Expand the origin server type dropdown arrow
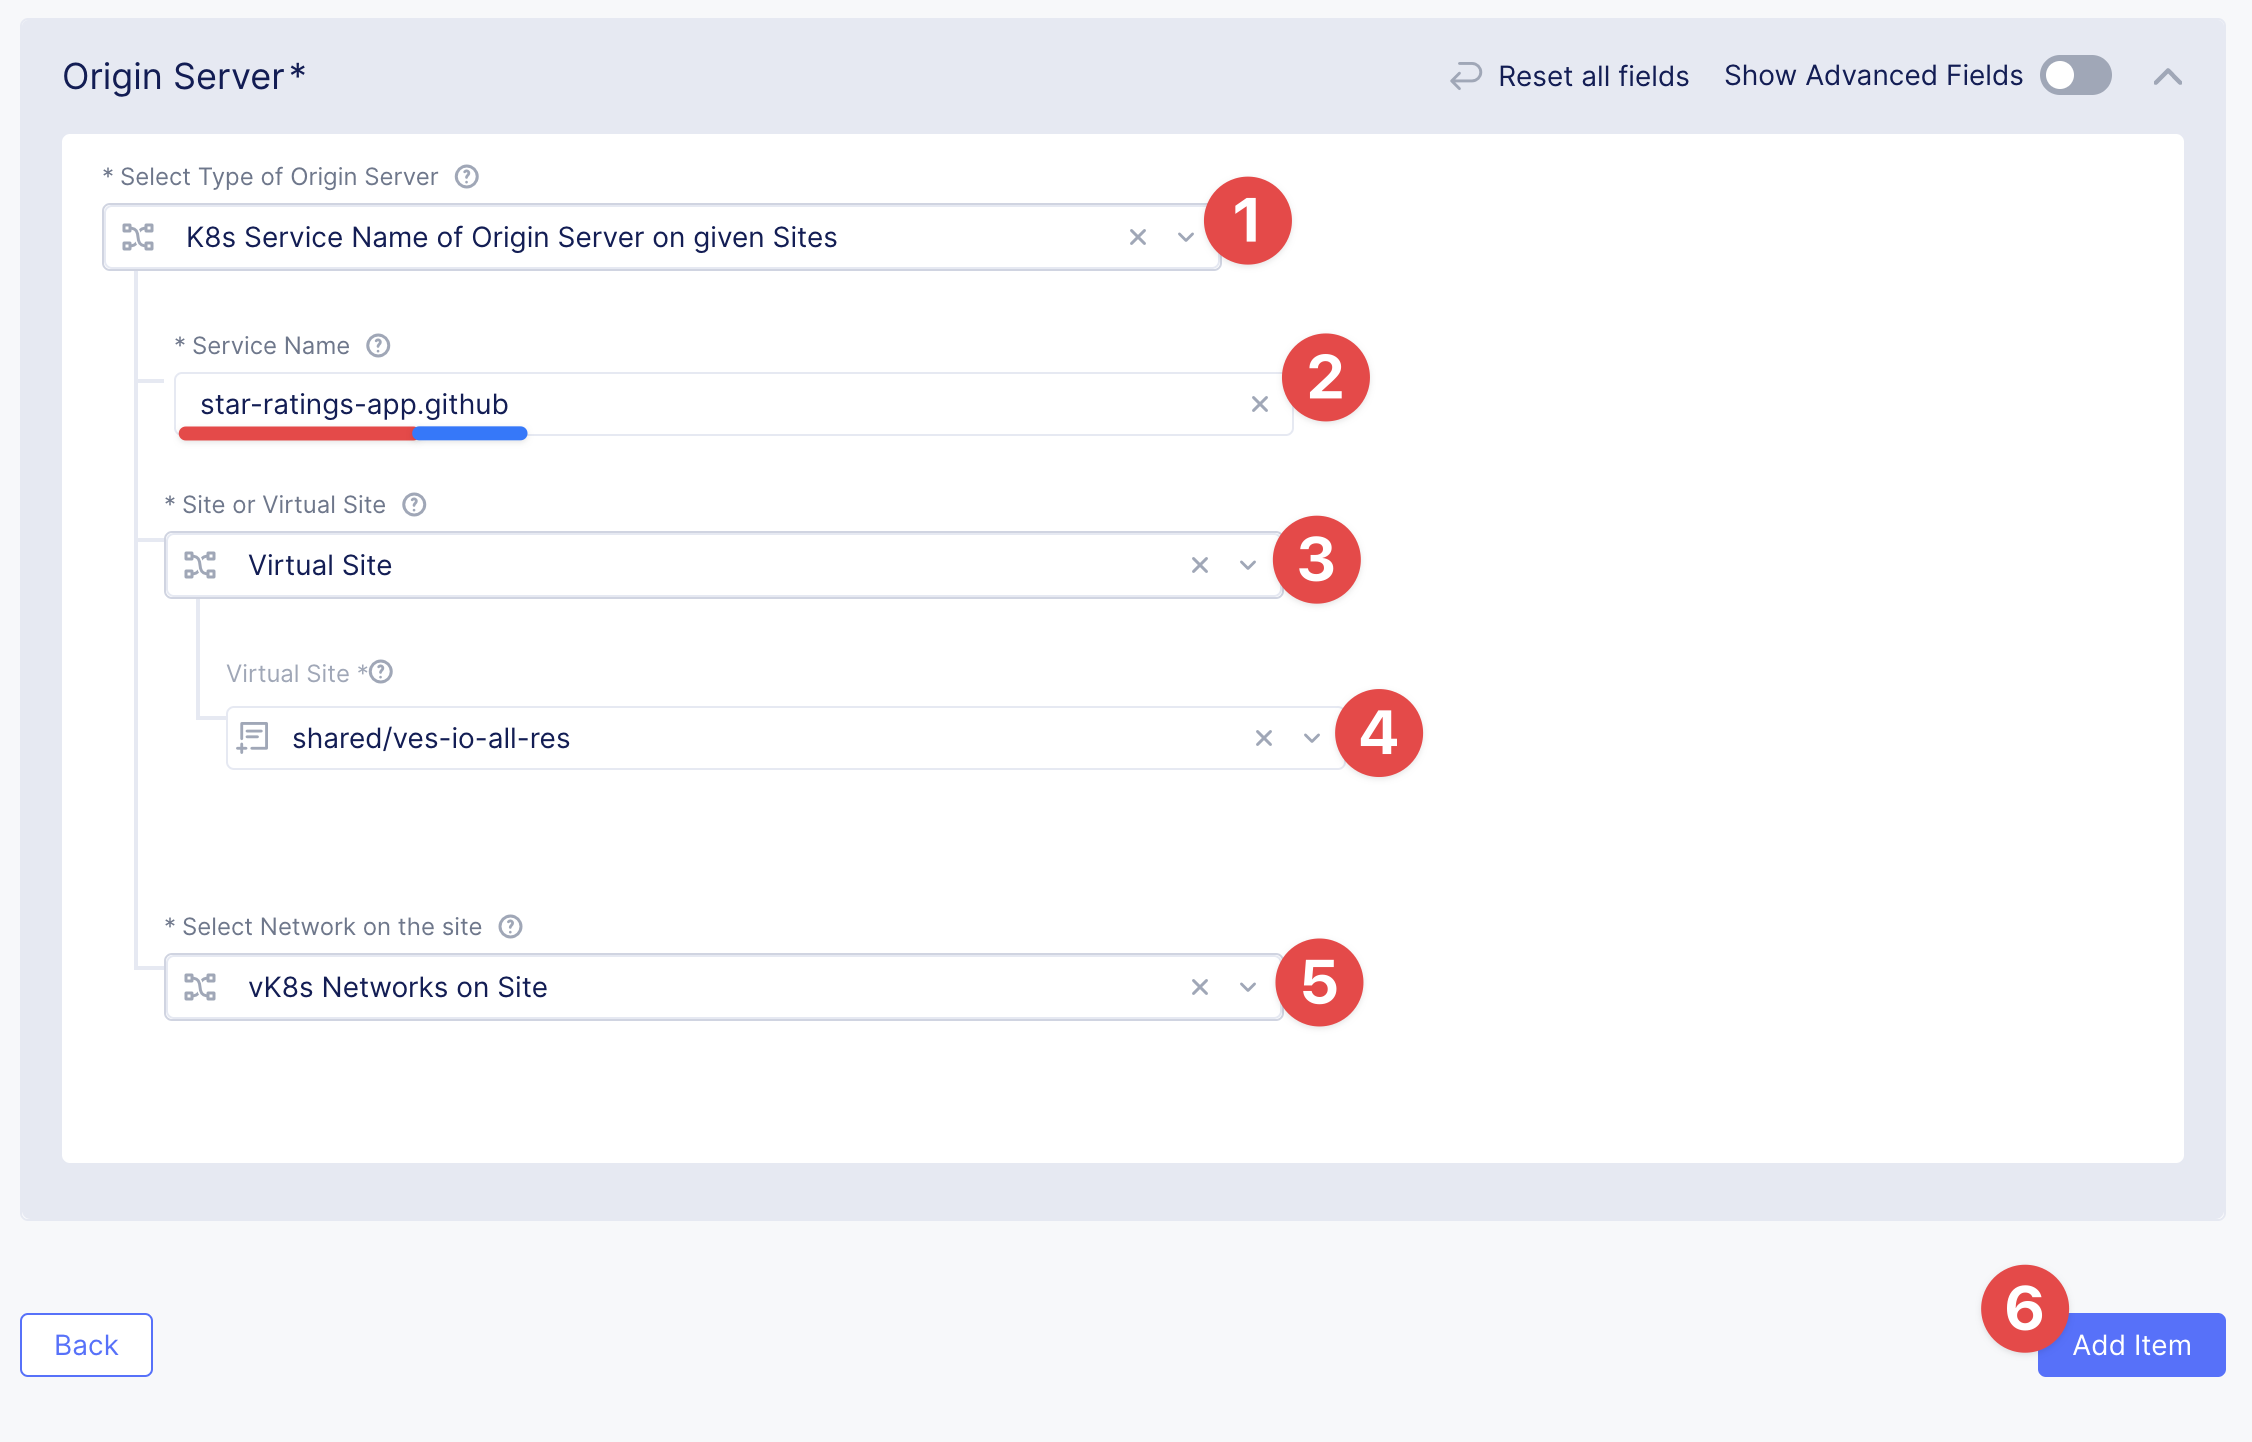The width and height of the screenshot is (2252, 1442). tap(1186, 237)
